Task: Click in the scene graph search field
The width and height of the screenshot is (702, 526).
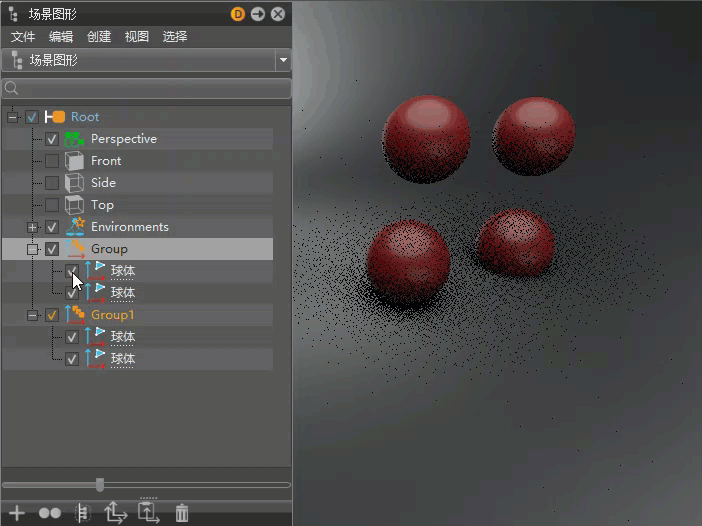Action: pyautogui.click(x=147, y=88)
